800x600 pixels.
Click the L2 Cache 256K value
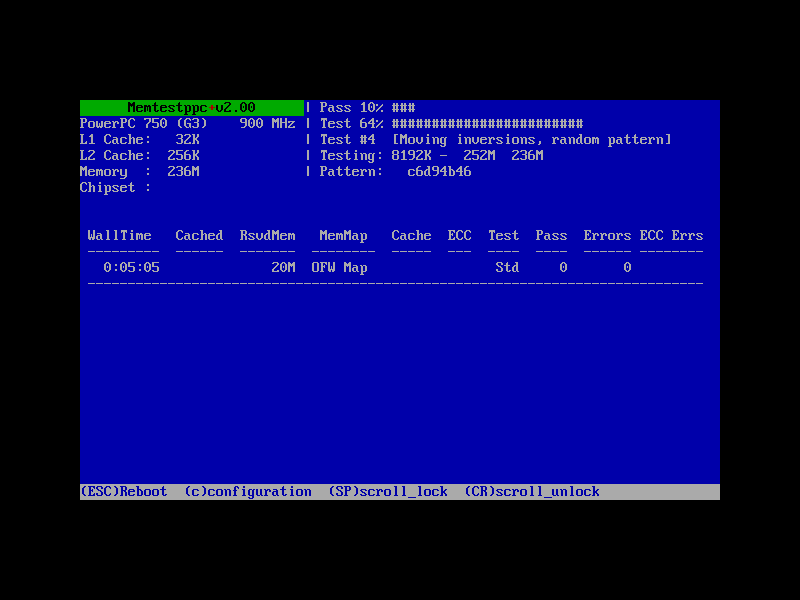point(183,155)
